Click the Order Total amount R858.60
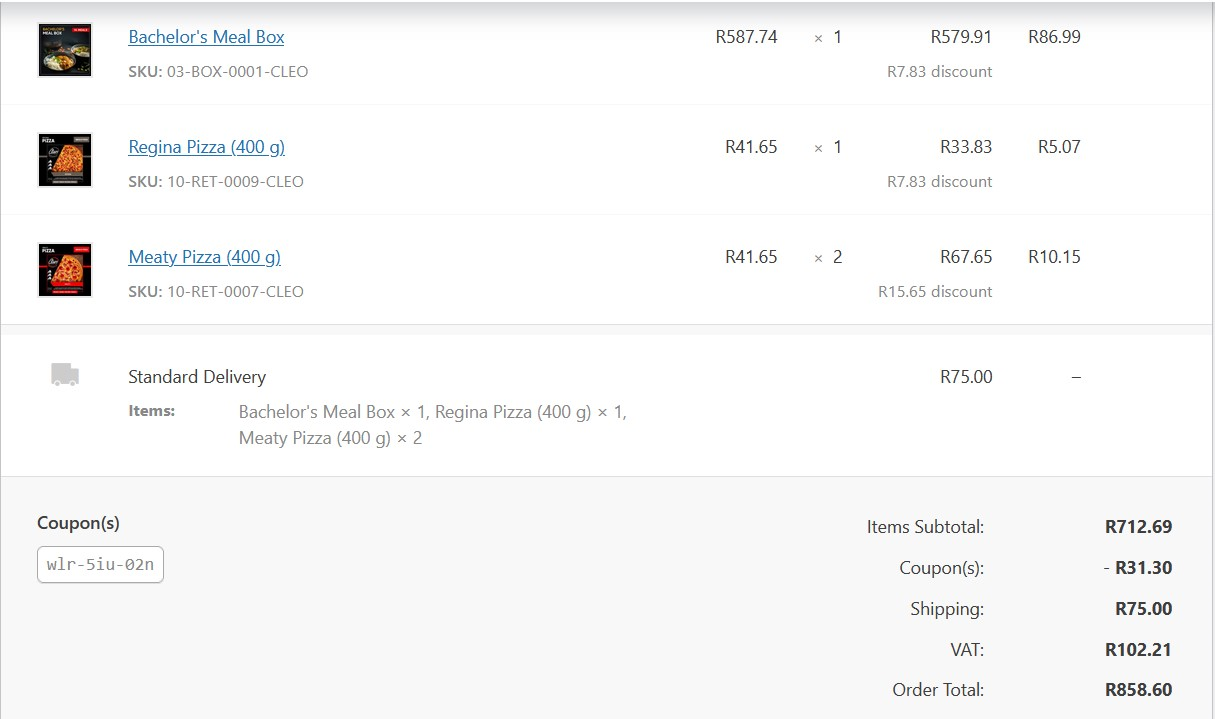 tap(1138, 690)
